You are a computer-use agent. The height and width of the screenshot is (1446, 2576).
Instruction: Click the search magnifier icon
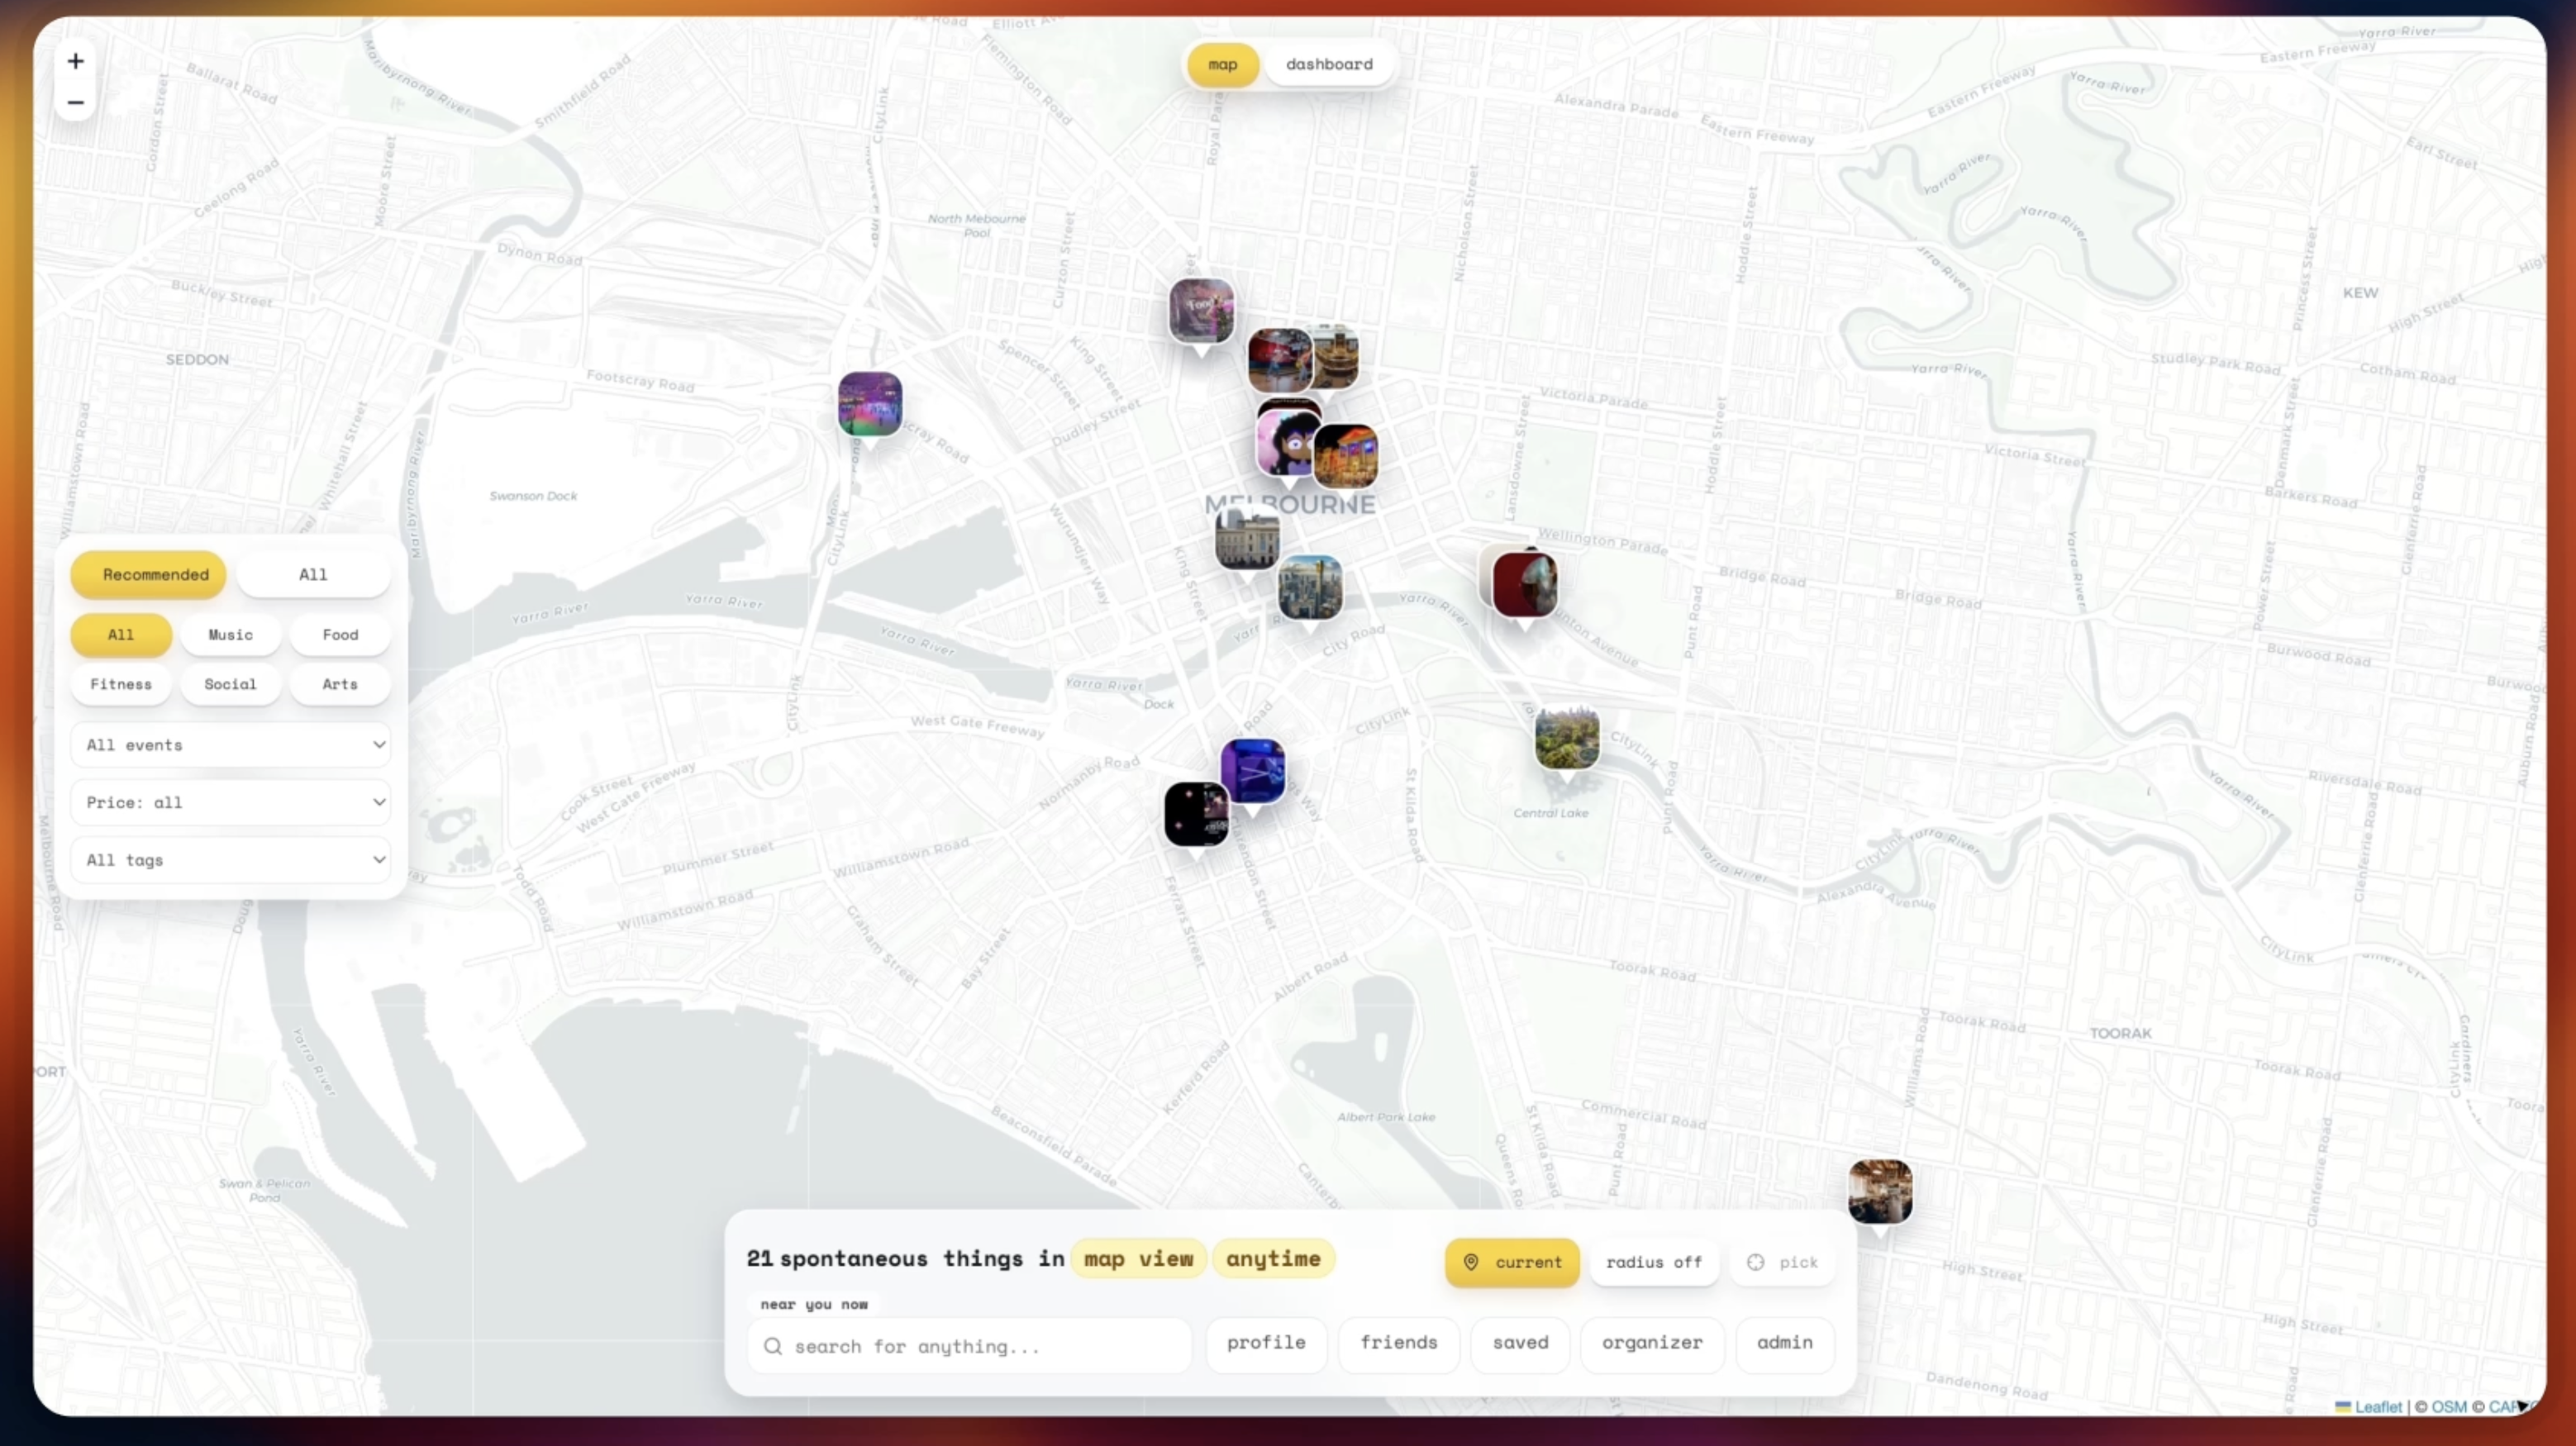[773, 1346]
